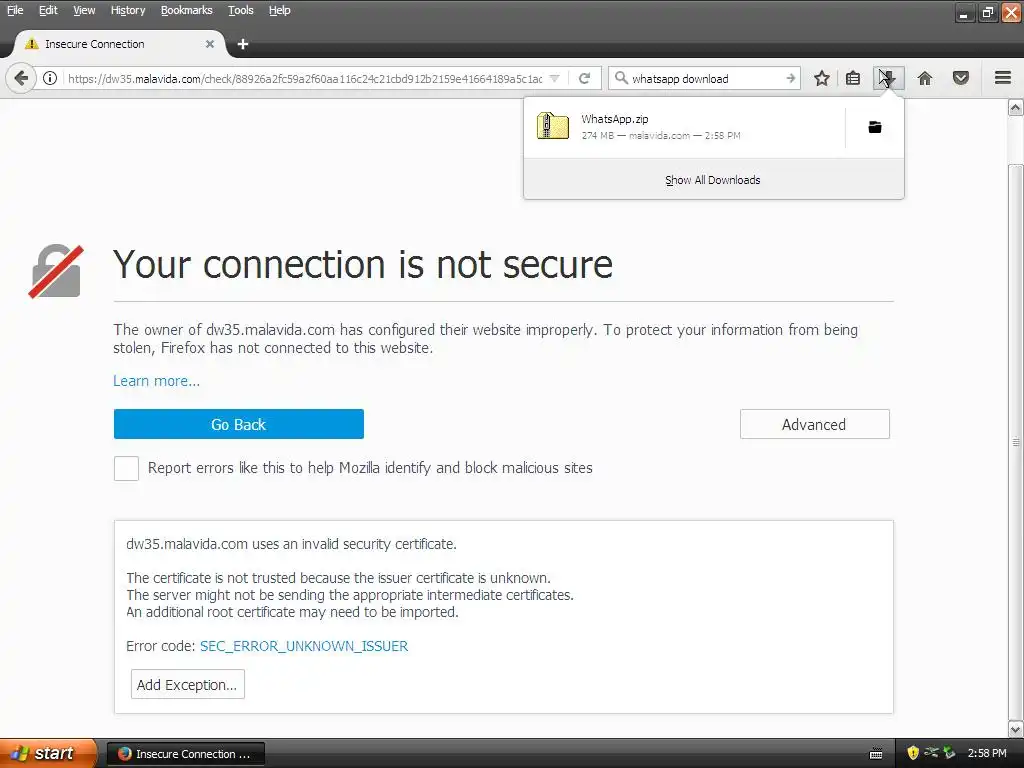Go to Home page icon
Image resolution: width=1024 pixels, height=768 pixels.
pyautogui.click(x=925, y=78)
